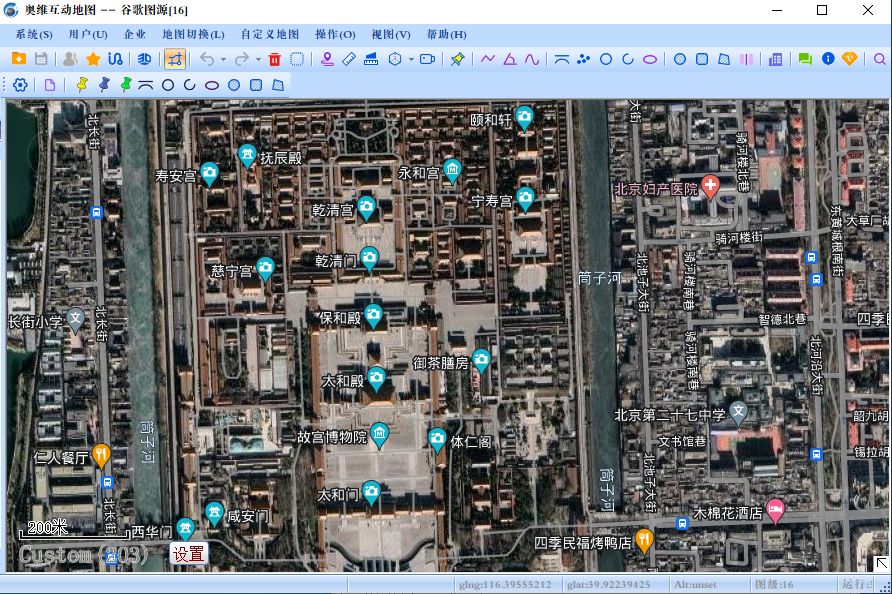
Task: Select the purple curve wave tool
Action: point(532,59)
